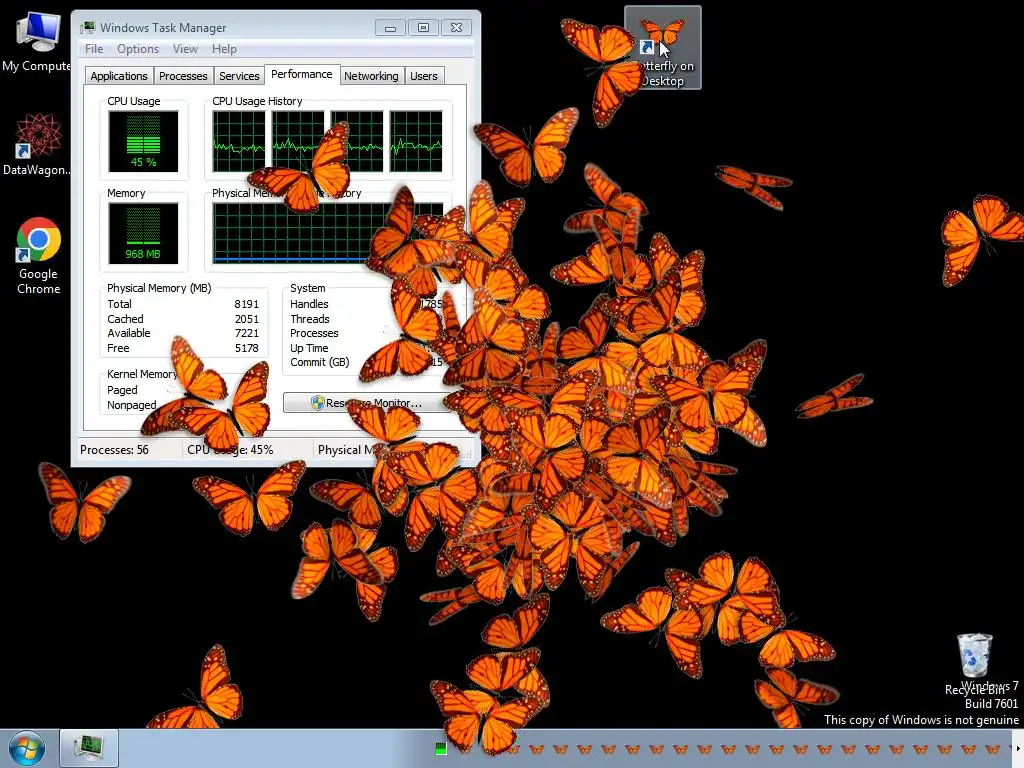Click the Threads label under System
Image resolution: width=1024 pixels, height=768 pixels.
pos(310,319)
